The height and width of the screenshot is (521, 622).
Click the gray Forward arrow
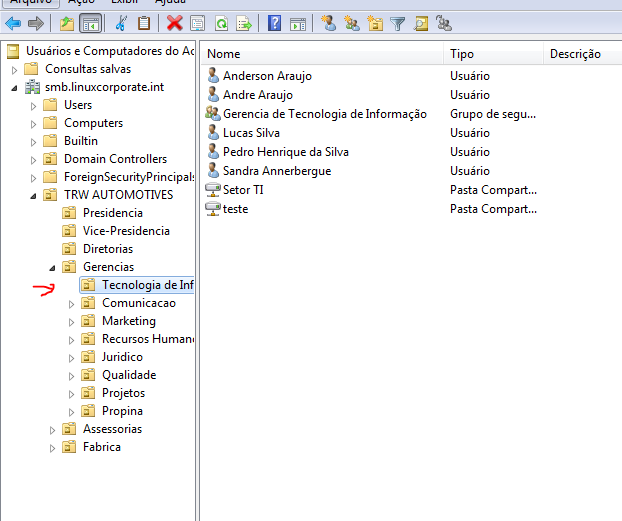coord(36,23)
